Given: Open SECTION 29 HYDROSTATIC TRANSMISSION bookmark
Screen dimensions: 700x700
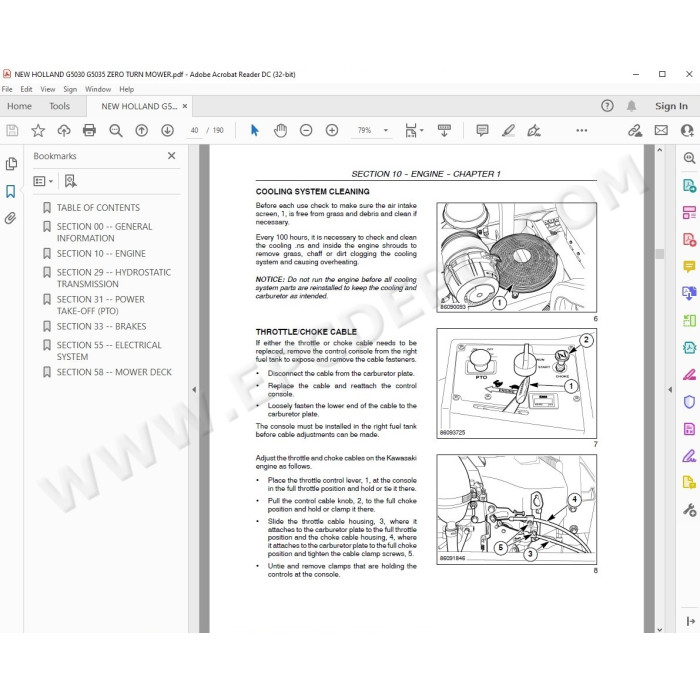Looking at the screenshot, I should click(x=113, y=278).
